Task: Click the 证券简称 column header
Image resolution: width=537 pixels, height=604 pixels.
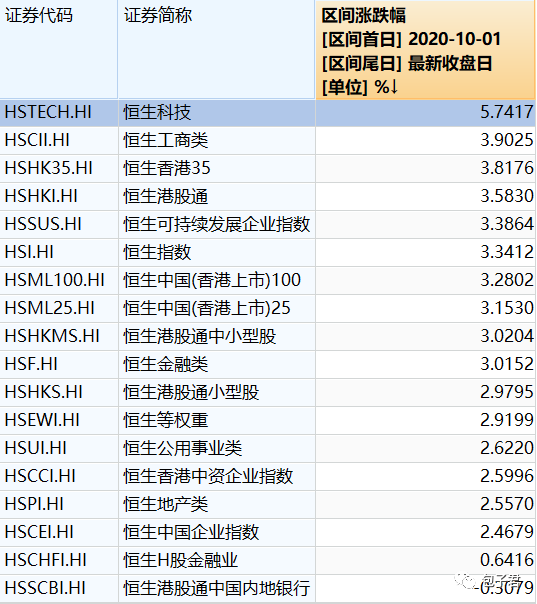Action: pyautogui.click(x=216, y=49)
